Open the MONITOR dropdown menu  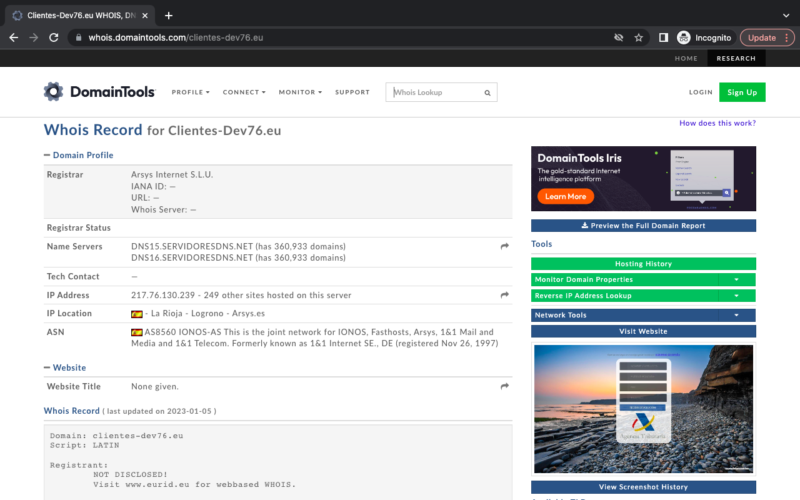pyautogui.click(x=300, y=92)
